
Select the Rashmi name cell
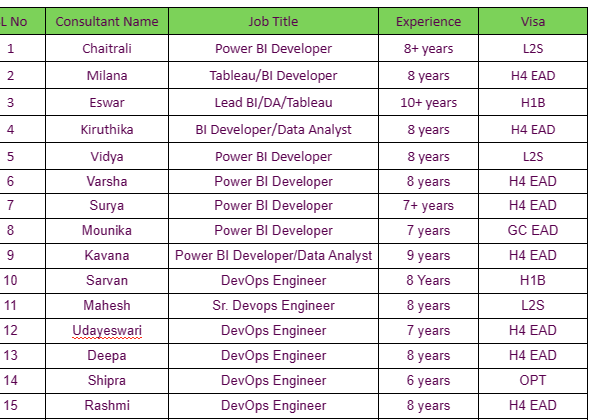click(107, 405)
